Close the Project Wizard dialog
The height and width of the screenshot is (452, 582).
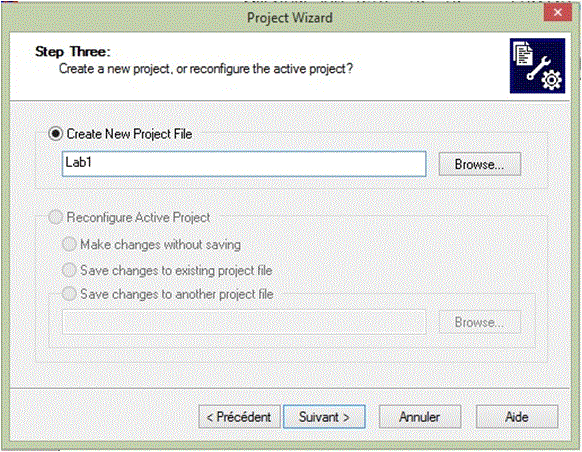click(x=557, y=13)
